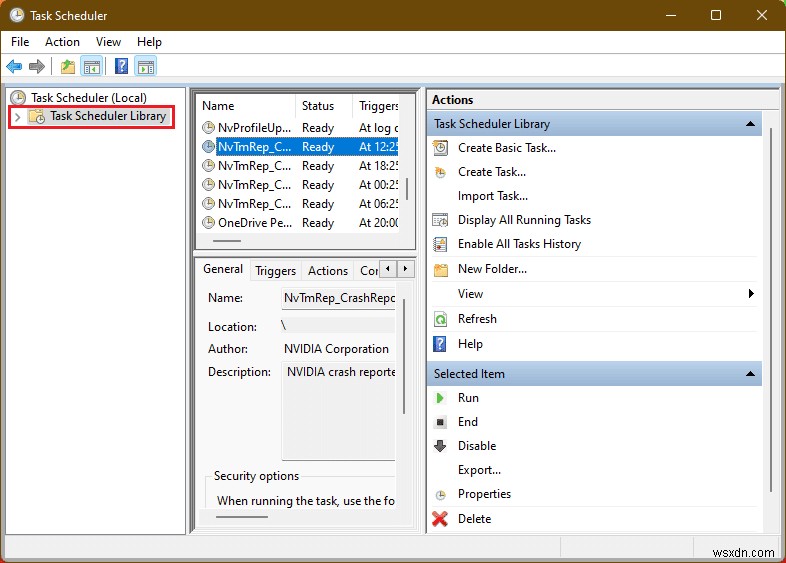This screenshot has height=563, width=786.
Task: Click the green Refresh icon
Action: [x=440, y=319]
